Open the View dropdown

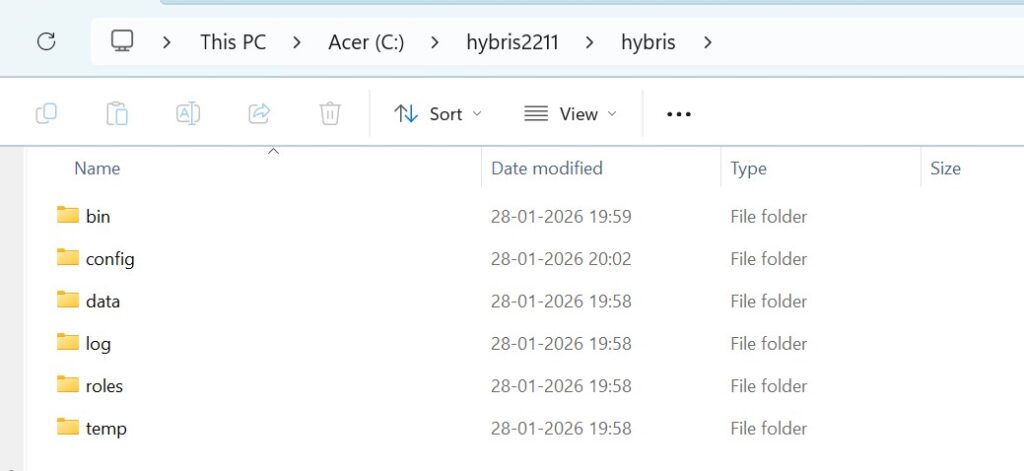570,114
